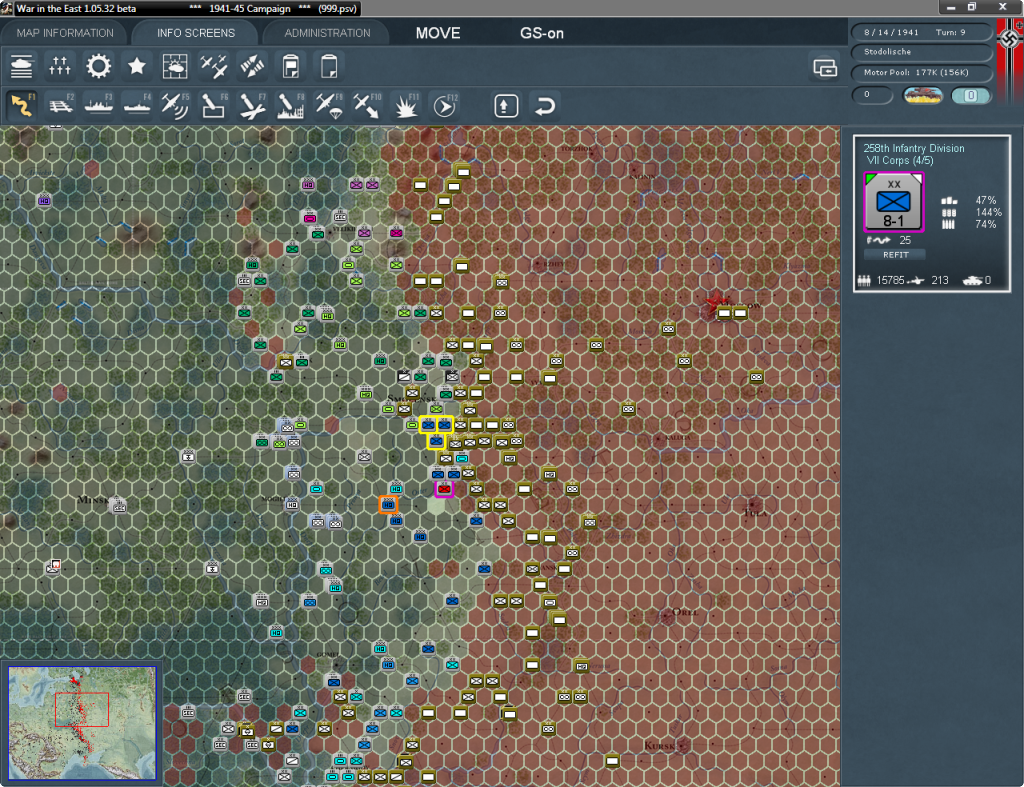
Task: Select the F3 naval transport mode
Action: 99,105
